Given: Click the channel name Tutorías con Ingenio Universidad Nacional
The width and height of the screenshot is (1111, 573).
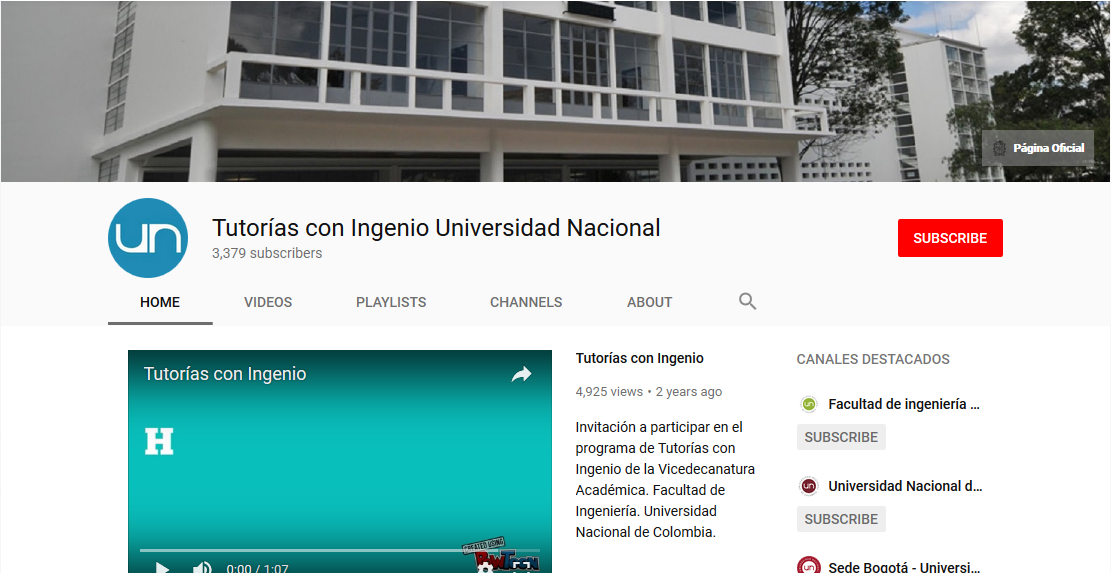Looking at the screenshot, I should 436,228.
